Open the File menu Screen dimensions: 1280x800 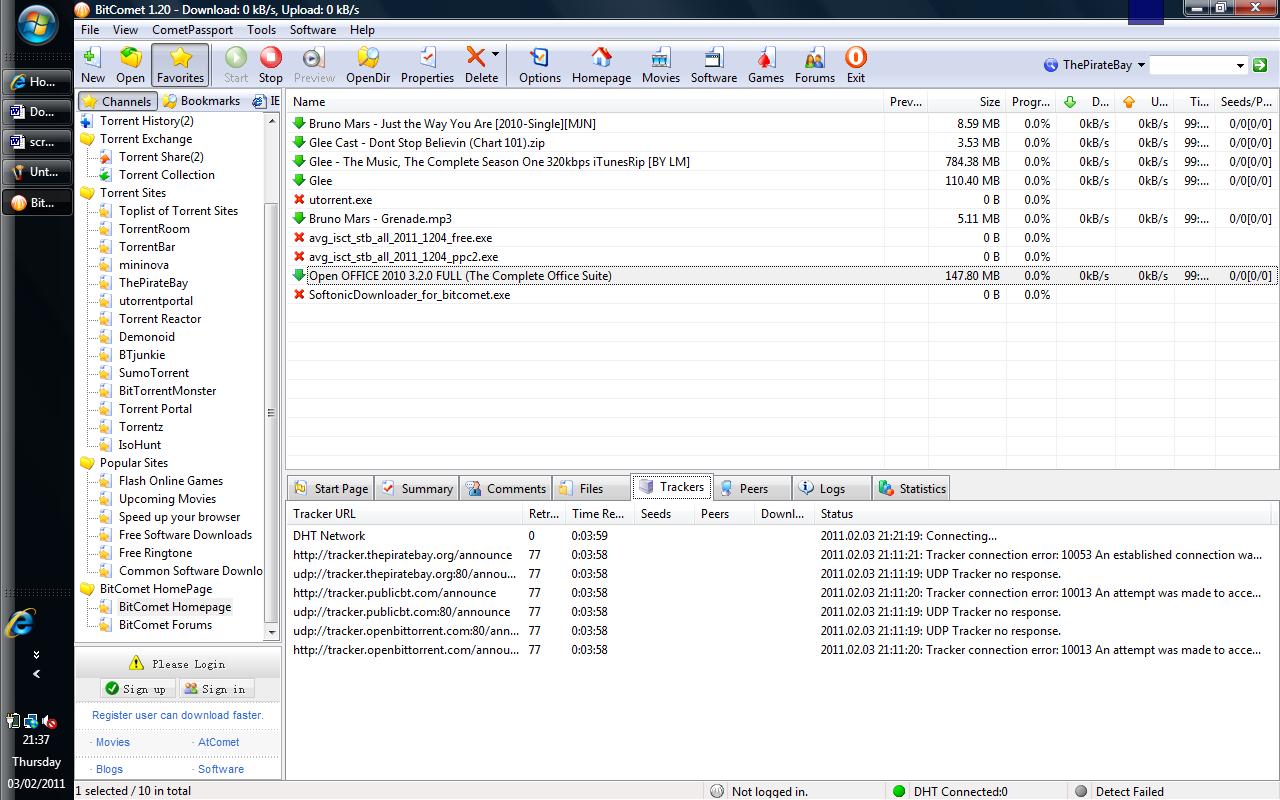91,30
